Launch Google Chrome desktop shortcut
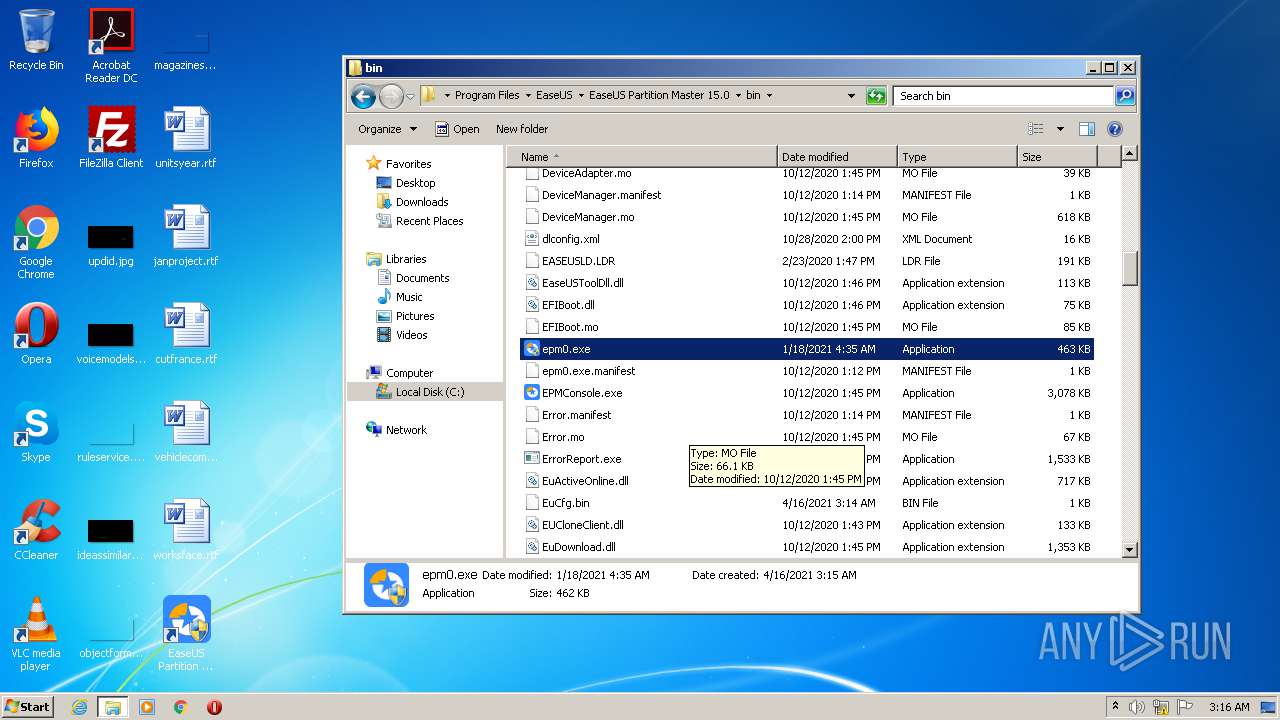Screen dimensions: 1280x720 [x=36, y=242]
